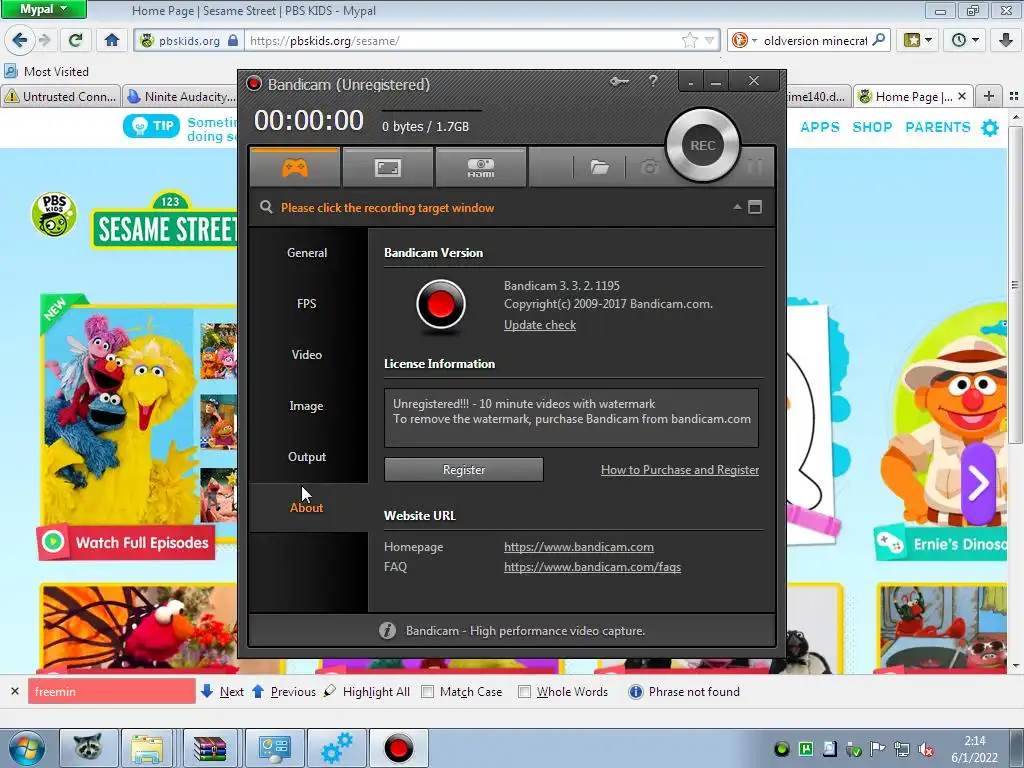Reload the page with the refresh icon

75,40
